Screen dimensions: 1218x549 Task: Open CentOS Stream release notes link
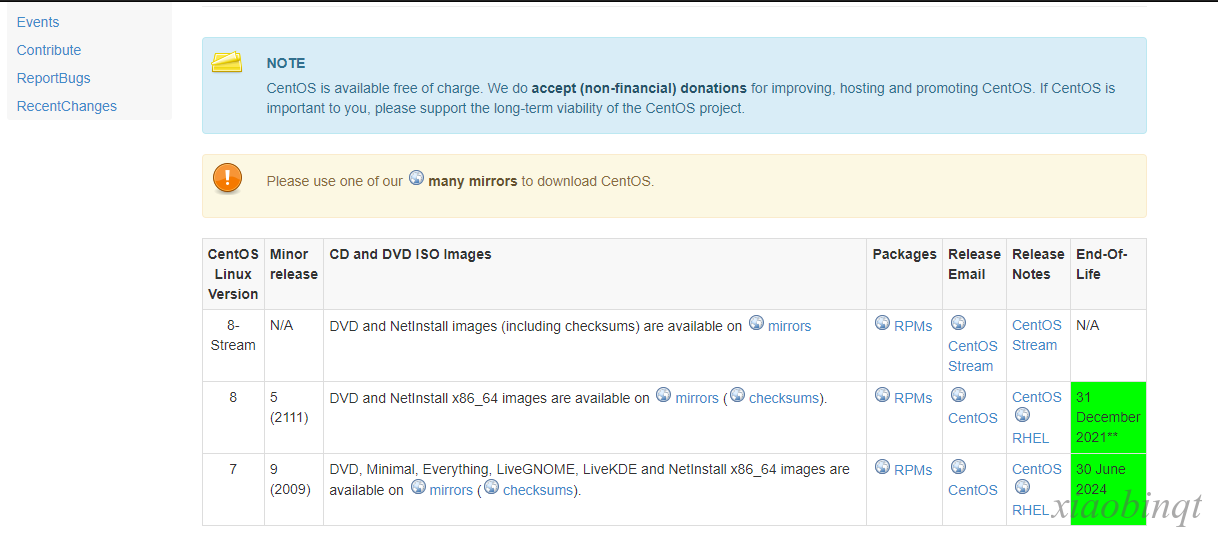point(1037,335)
